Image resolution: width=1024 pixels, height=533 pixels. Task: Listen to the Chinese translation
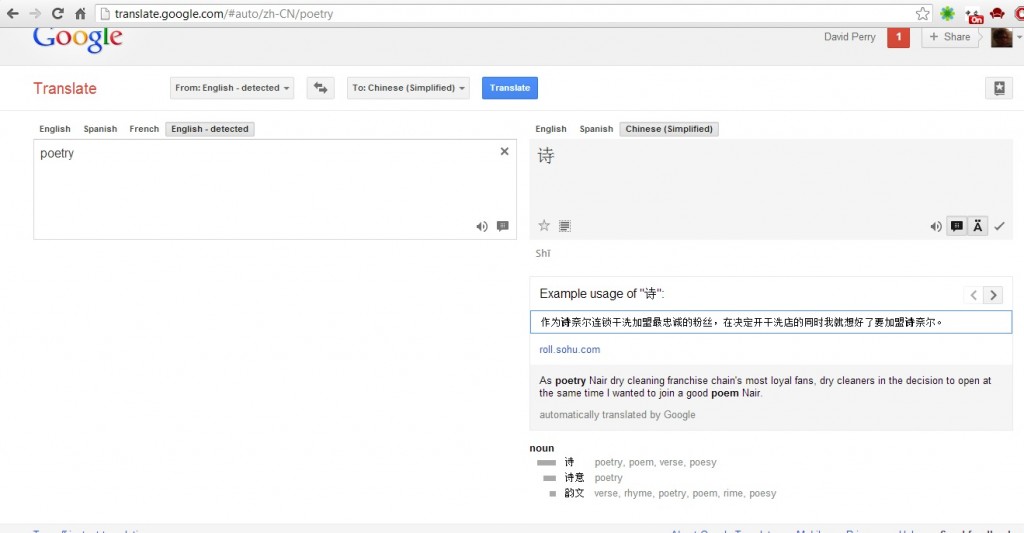point(936,227)
